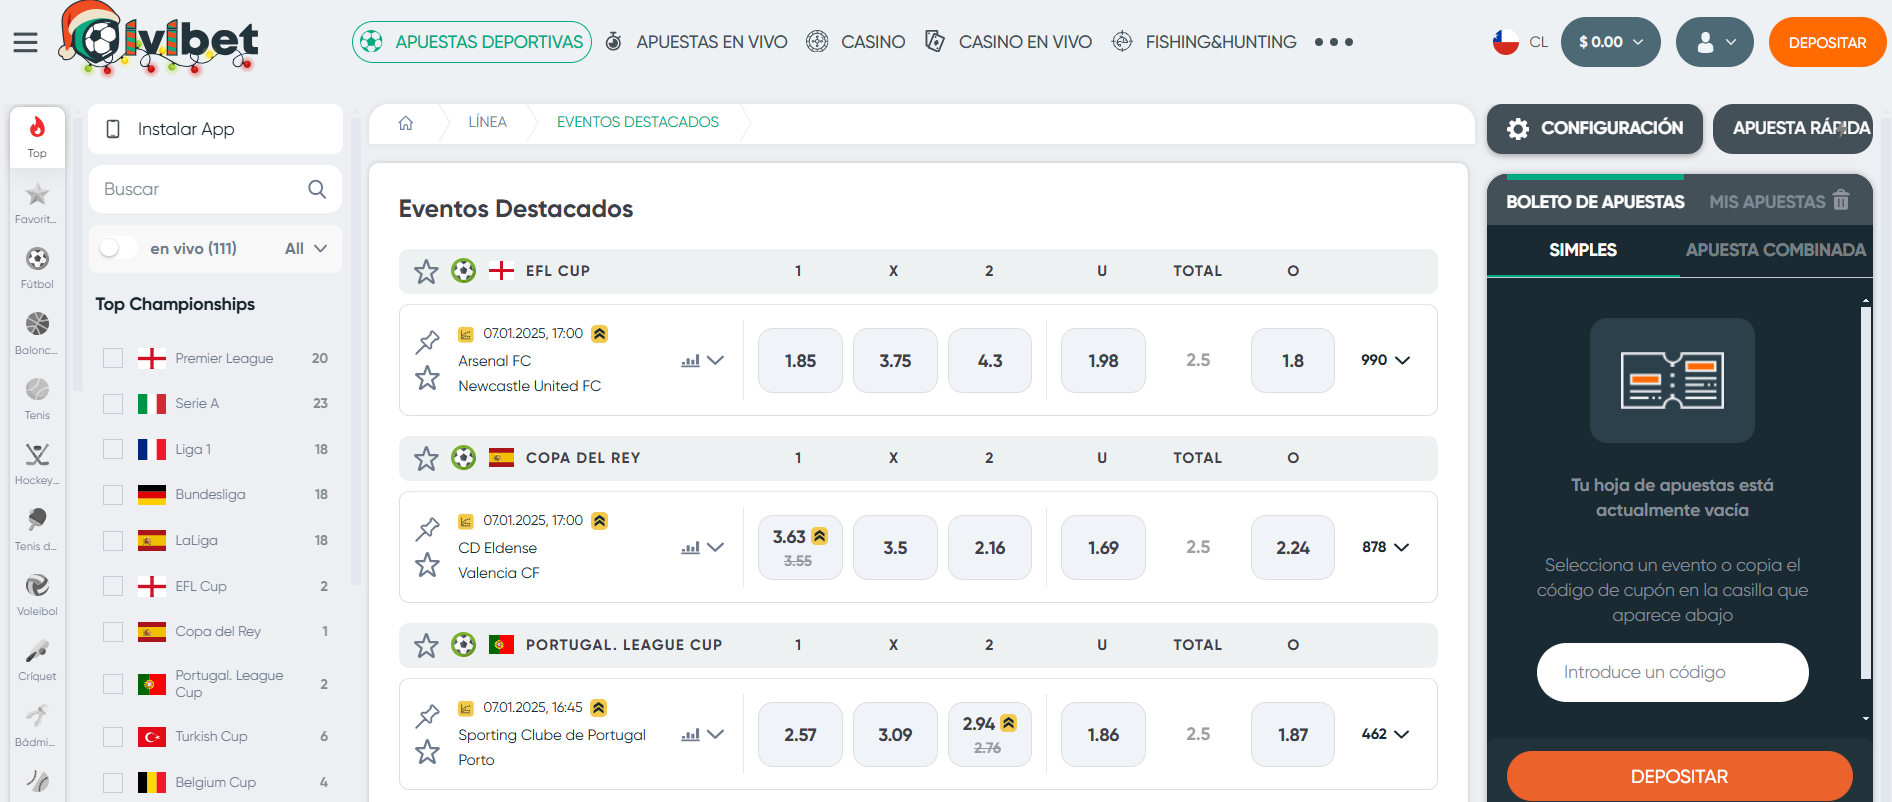
Task: Pin the CD Eldense vs Valencia match
Action: tap(427, 528)
